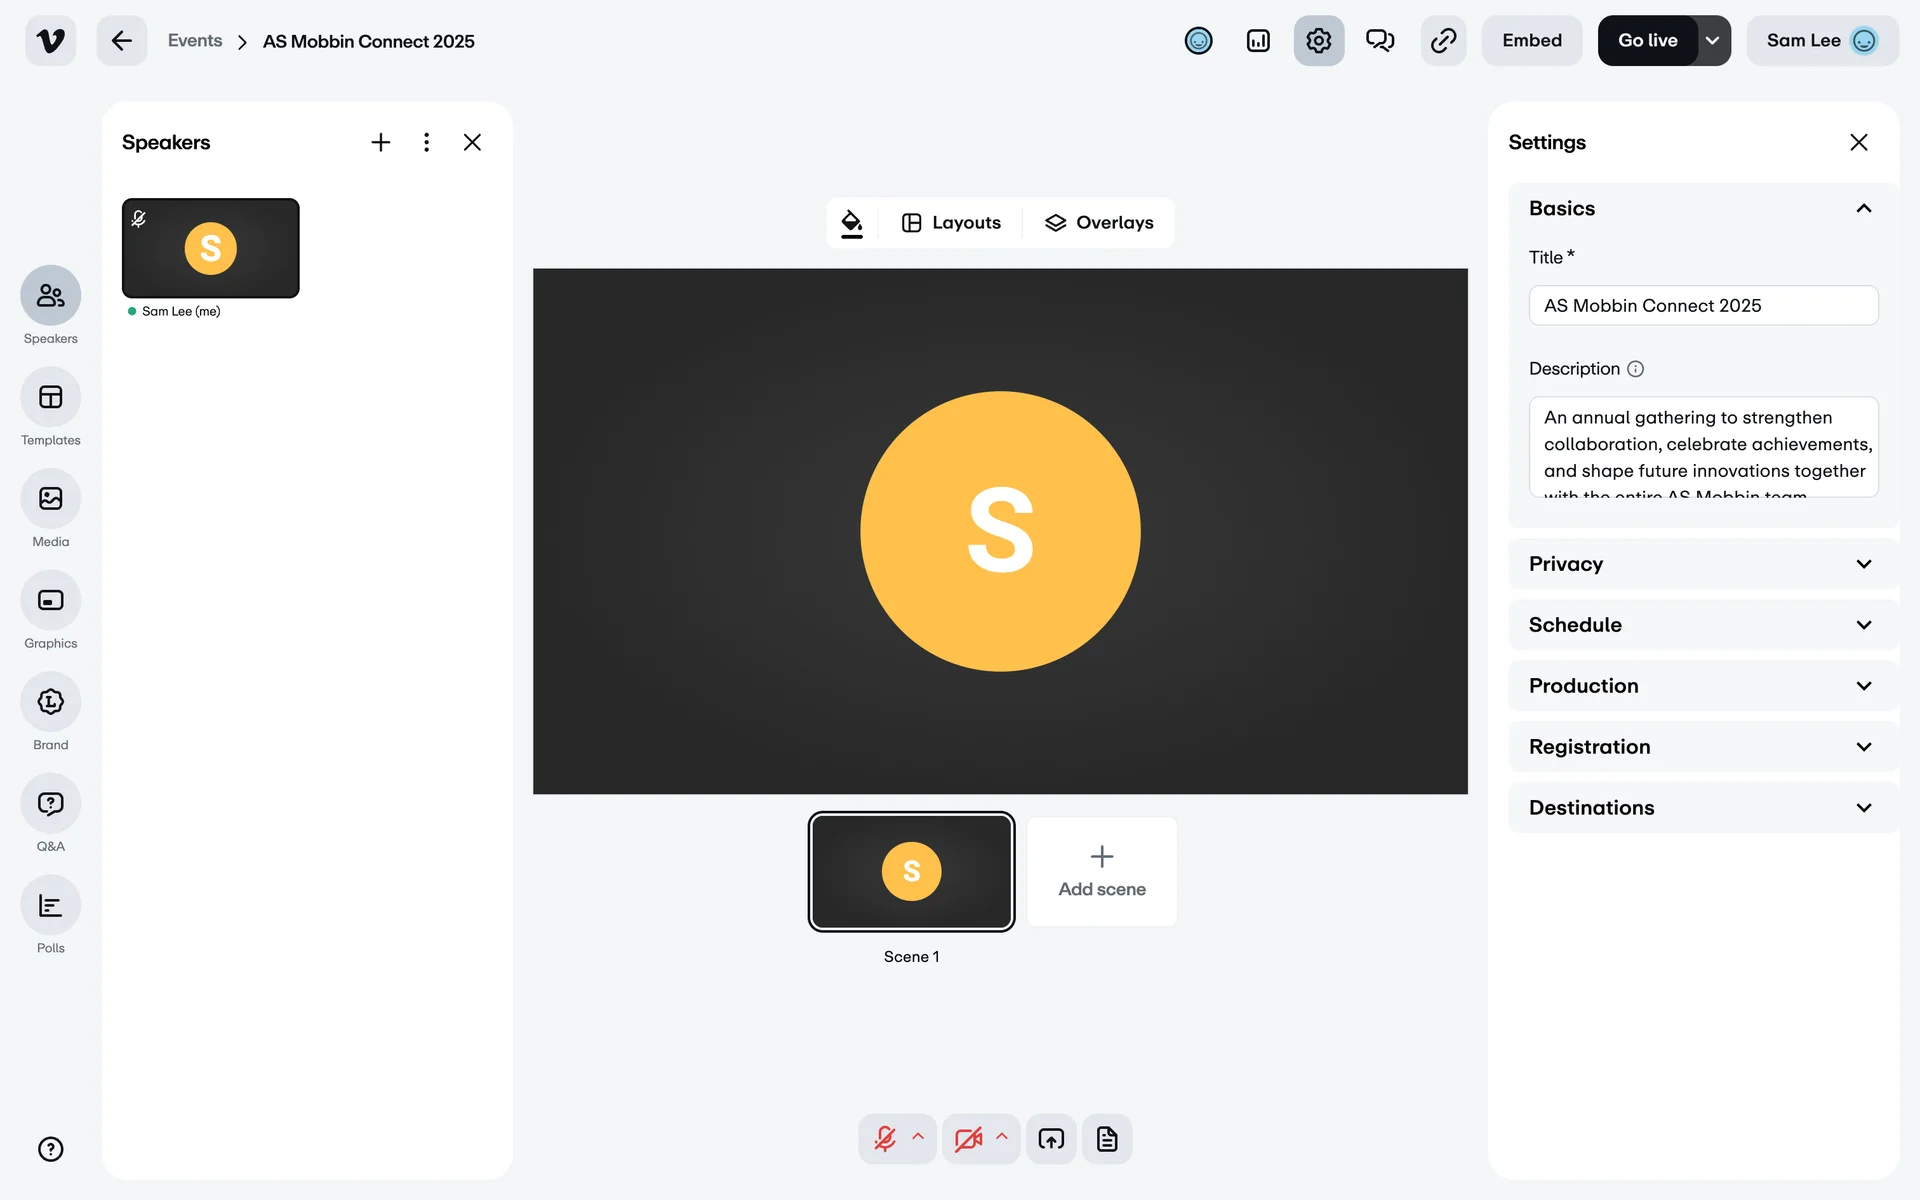Open the chat bubbles icon in header
Image resolution: width=1920 pixels, height=1200 pixels.
[x=1380, y=41]
